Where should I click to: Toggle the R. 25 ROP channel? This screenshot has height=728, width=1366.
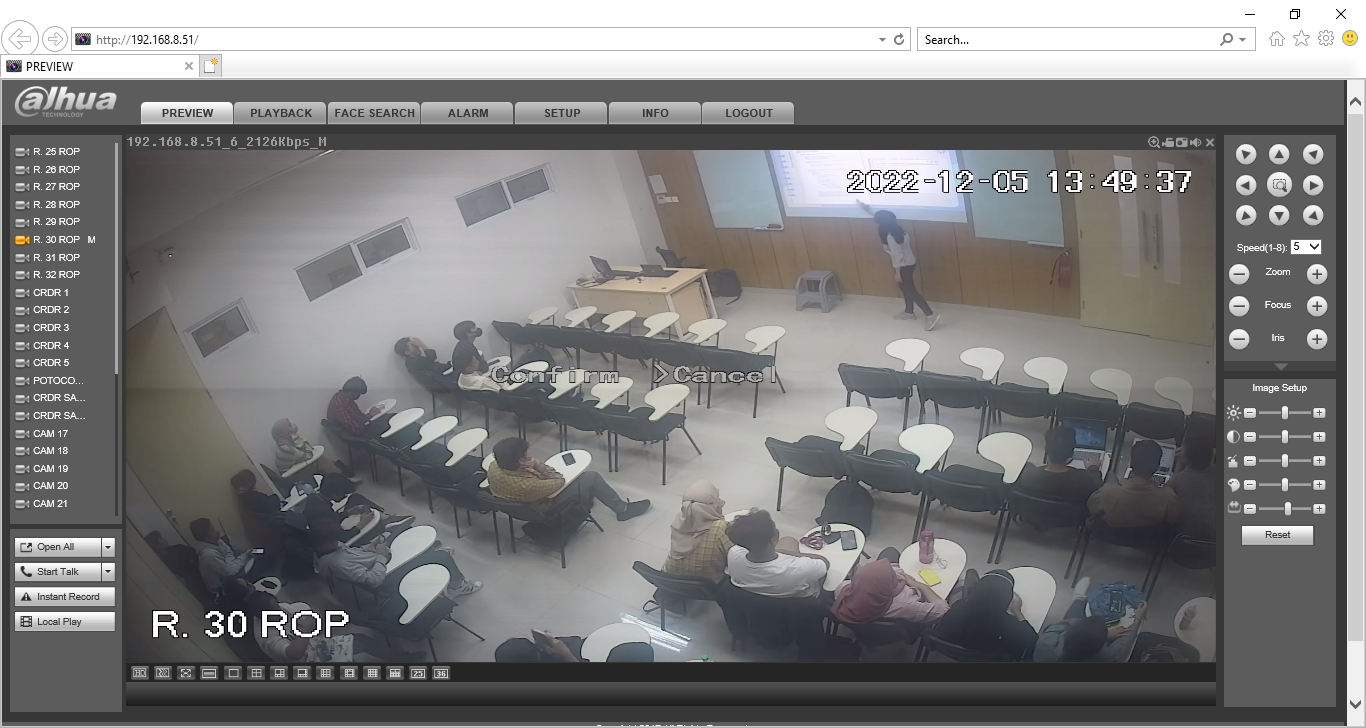(48, 152)
